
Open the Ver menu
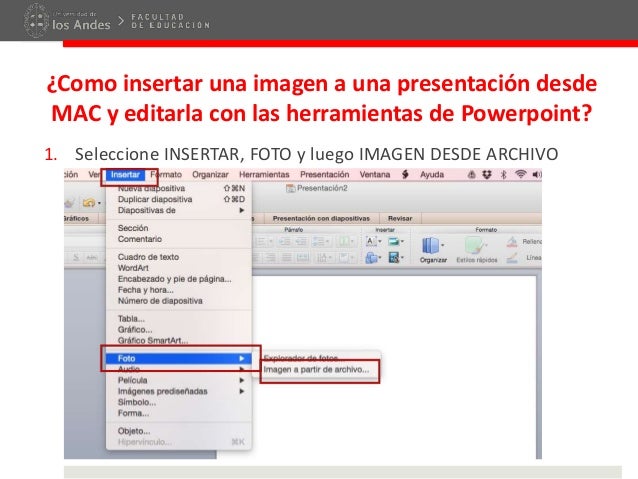click(94, 175)
